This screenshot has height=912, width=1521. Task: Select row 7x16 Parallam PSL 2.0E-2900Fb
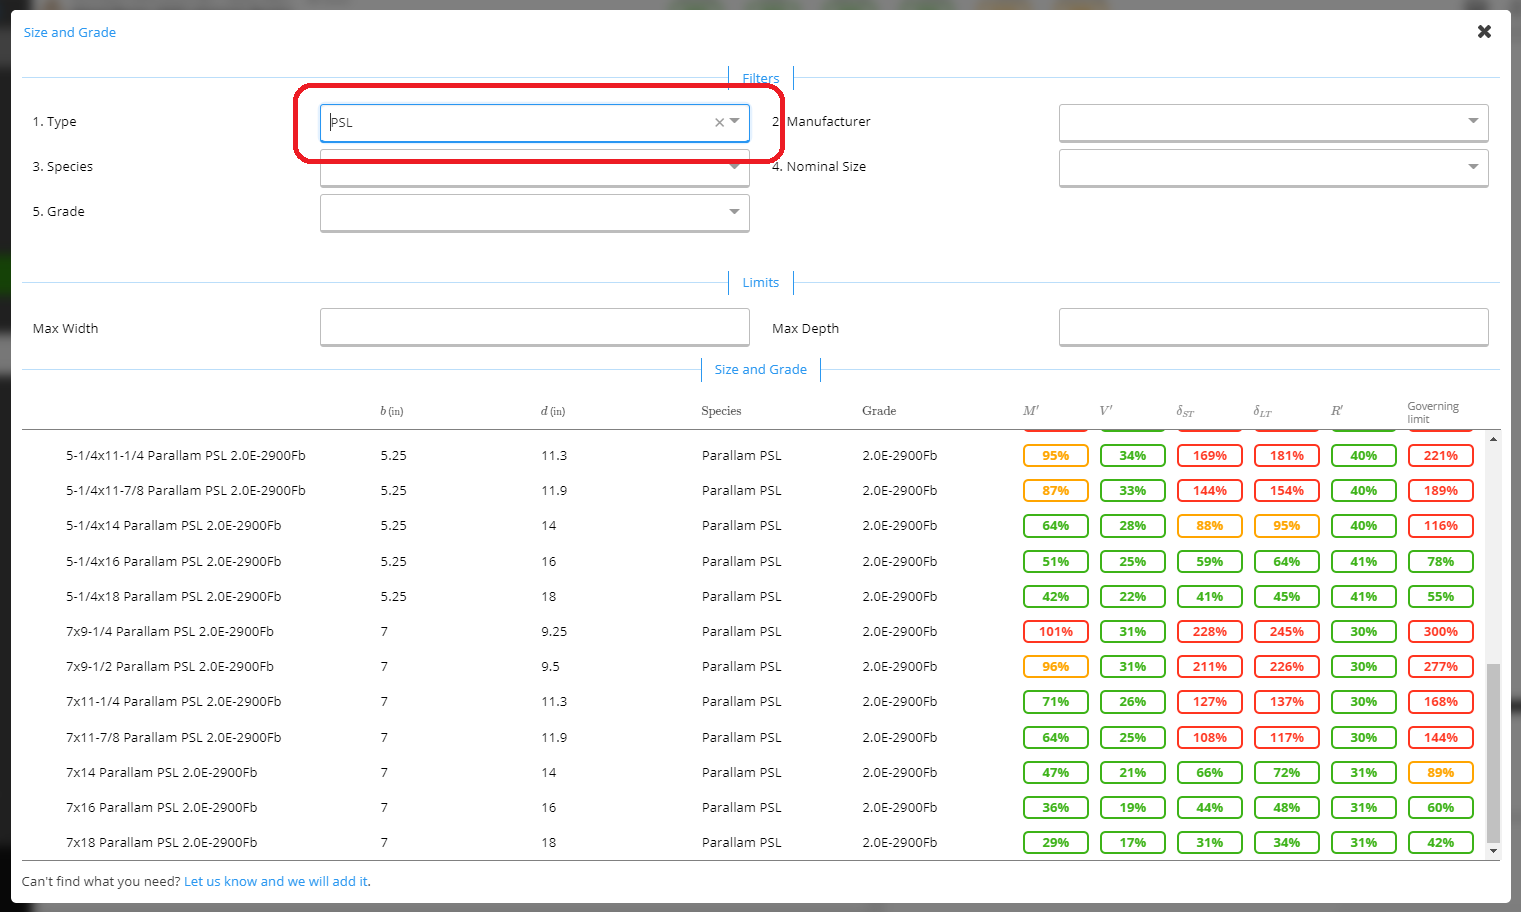[x=753, y=807]
